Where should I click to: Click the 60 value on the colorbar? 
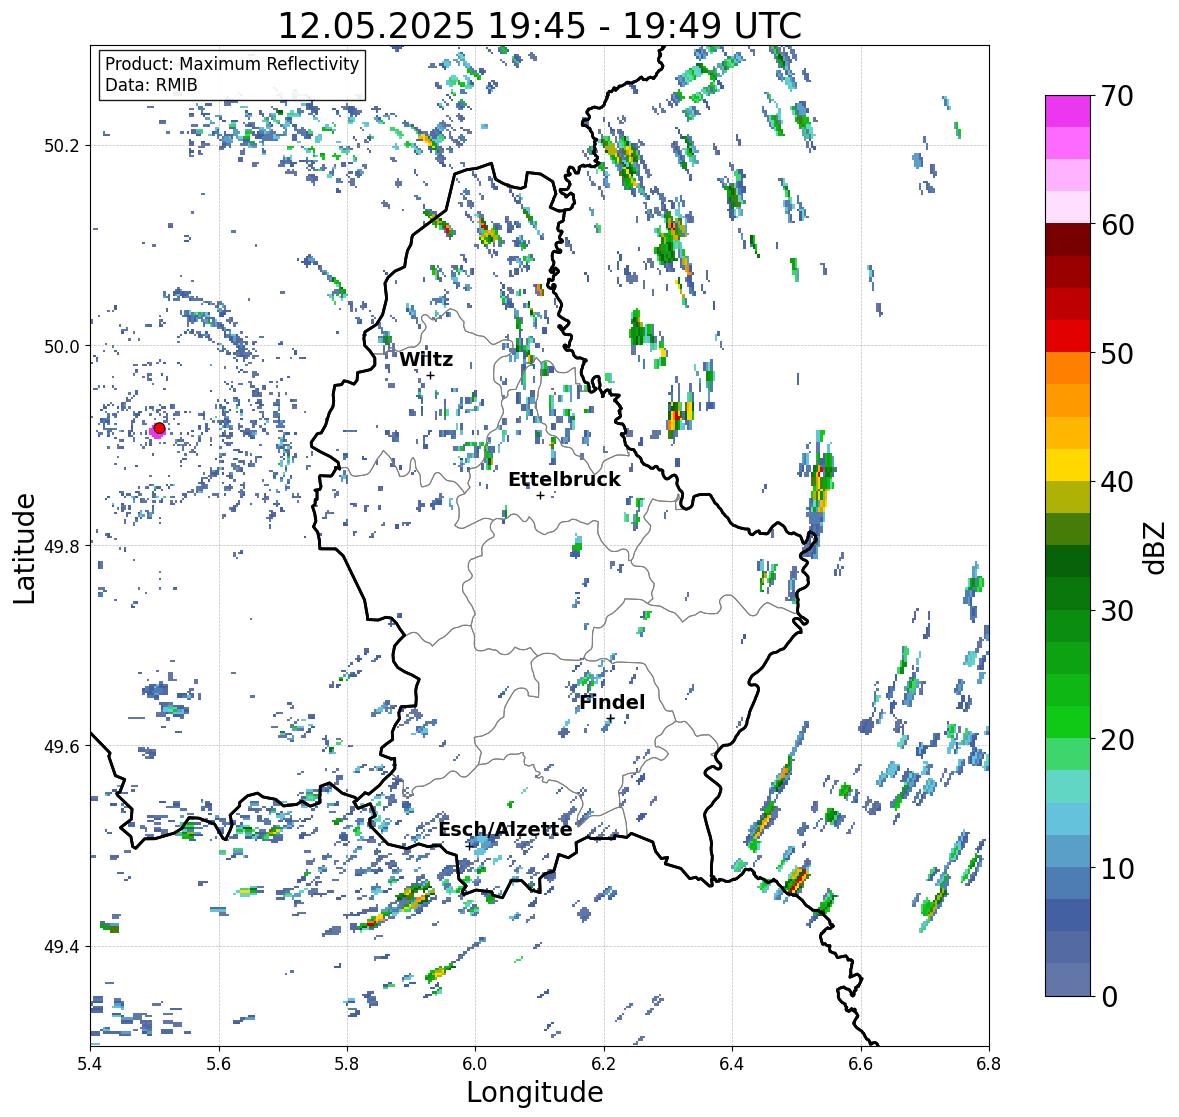click(x=1117, y=225)
